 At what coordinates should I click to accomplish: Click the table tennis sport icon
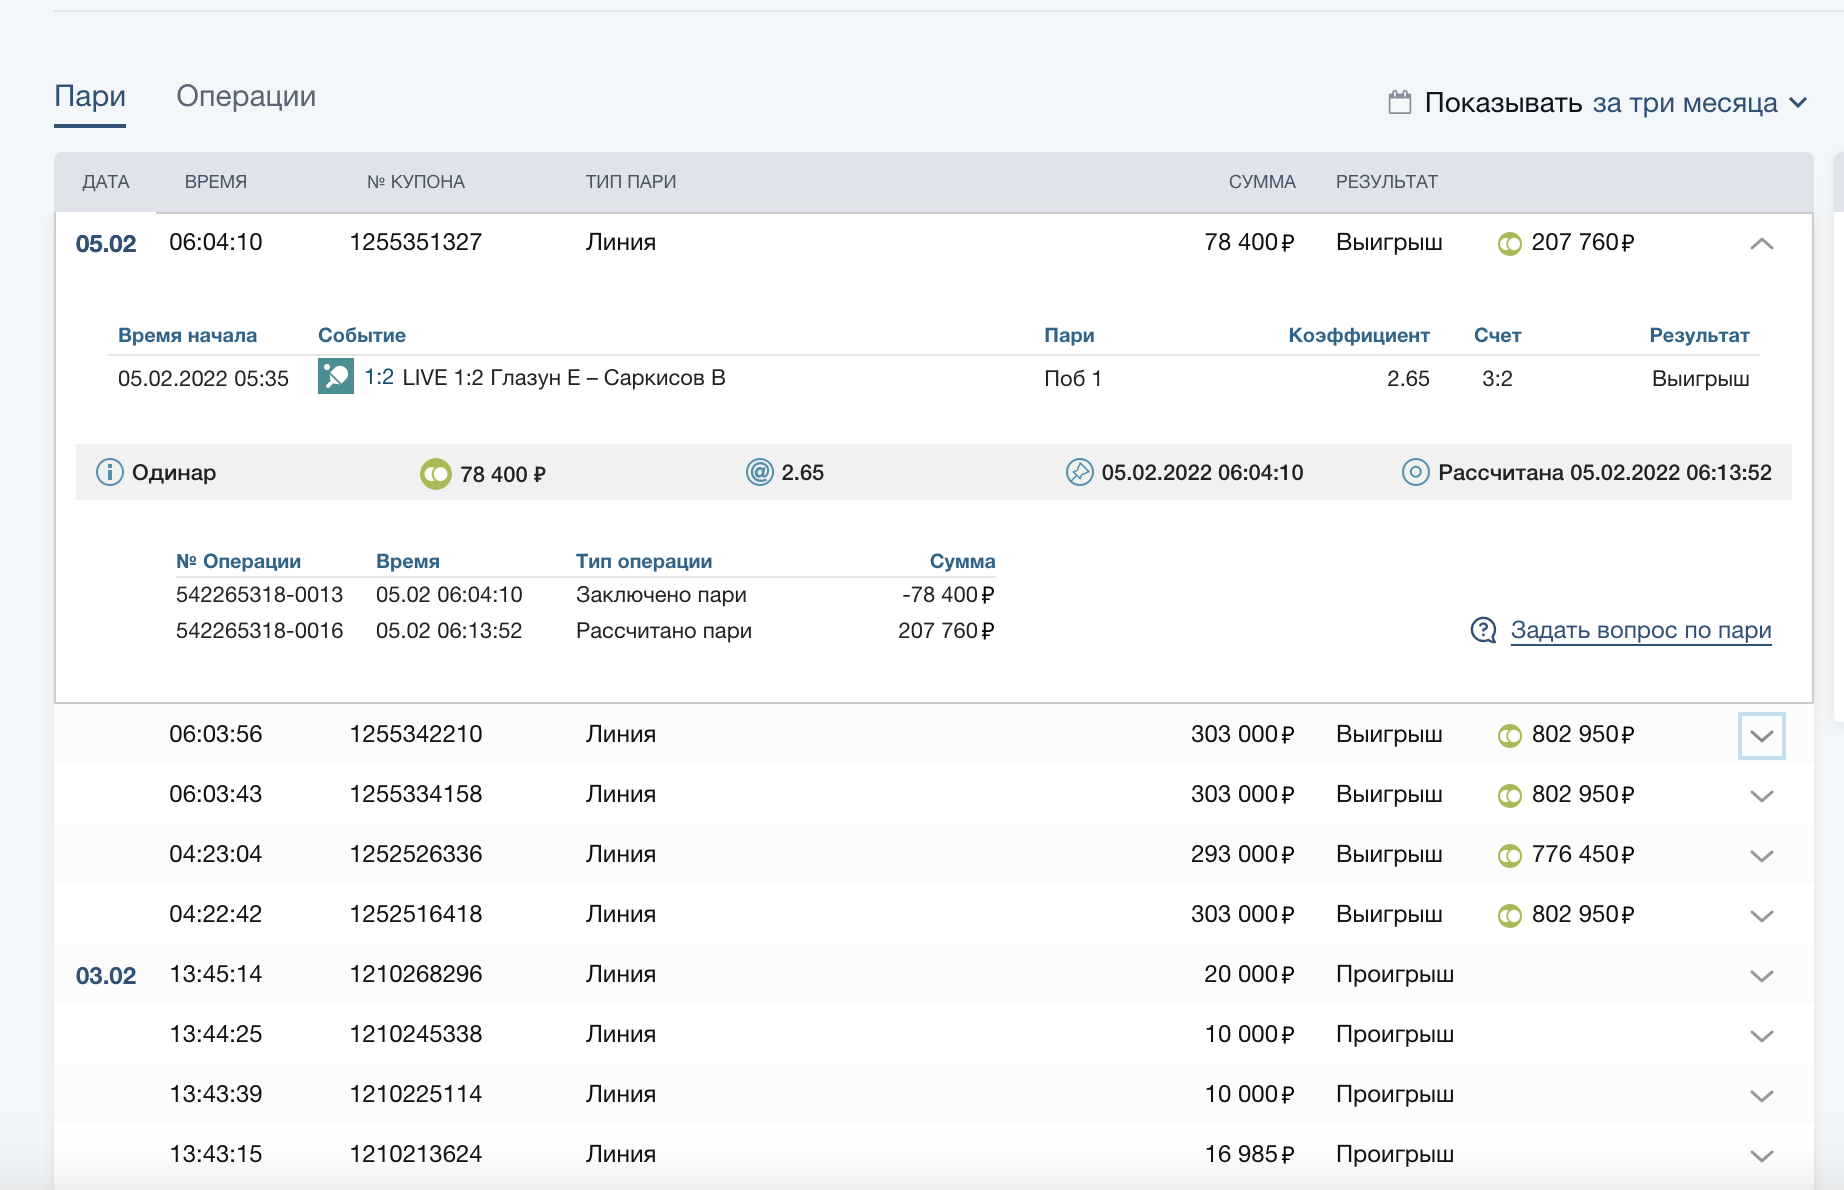coord(335,377)
